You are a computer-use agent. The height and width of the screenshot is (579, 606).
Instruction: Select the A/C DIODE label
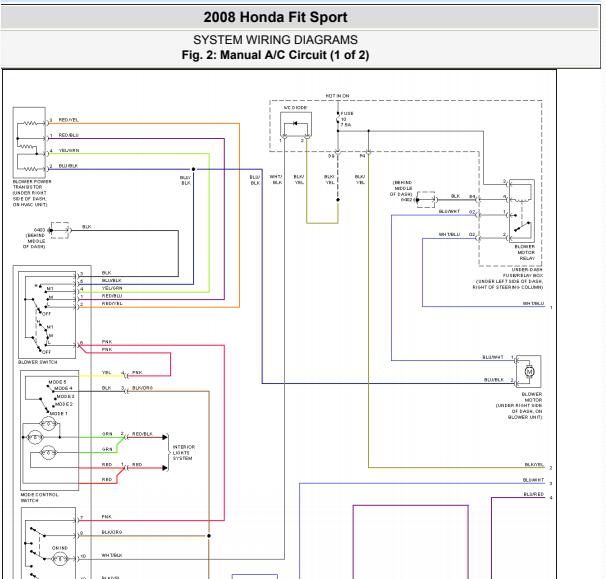point(295,107)
